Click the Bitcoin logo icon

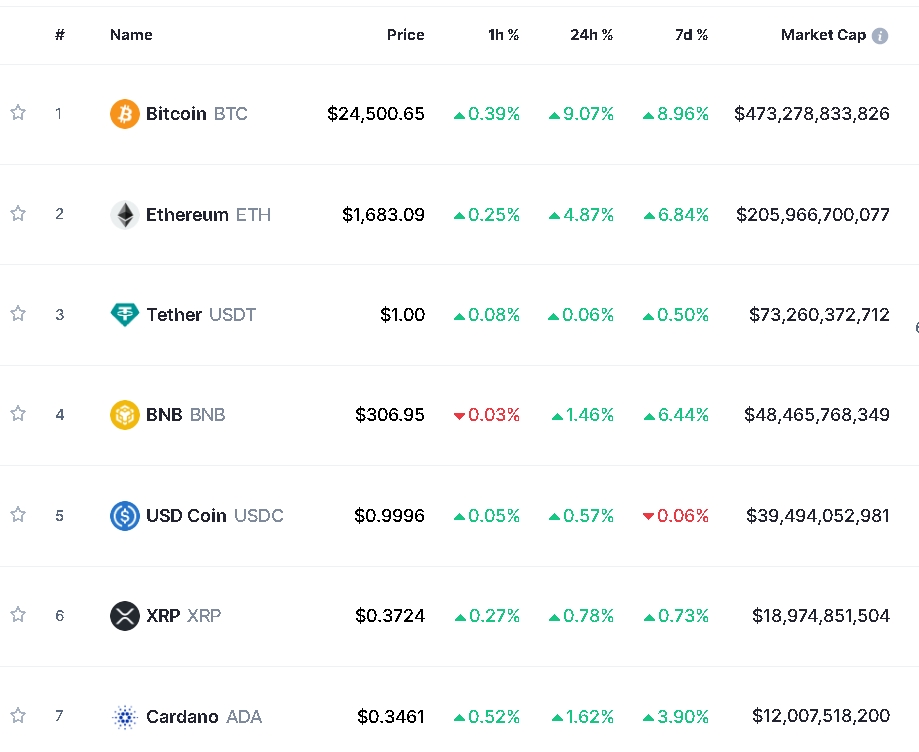pyautogui.click(x=125, y=114)
